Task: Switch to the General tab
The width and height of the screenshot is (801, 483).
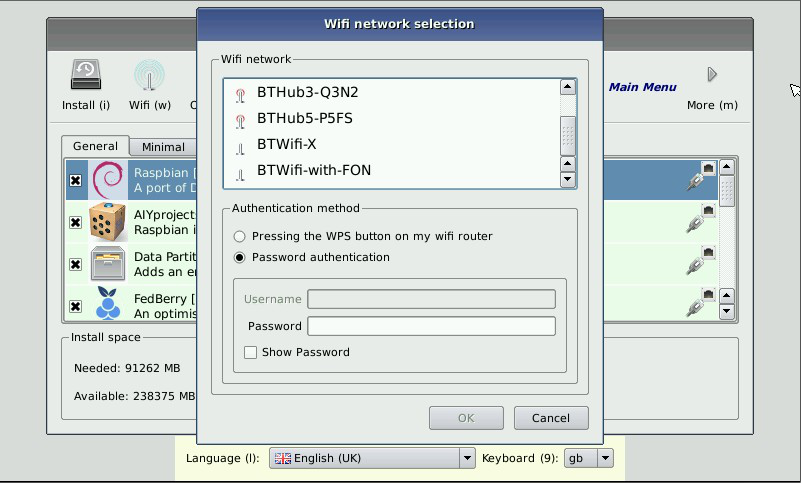Action: (95, 146)
